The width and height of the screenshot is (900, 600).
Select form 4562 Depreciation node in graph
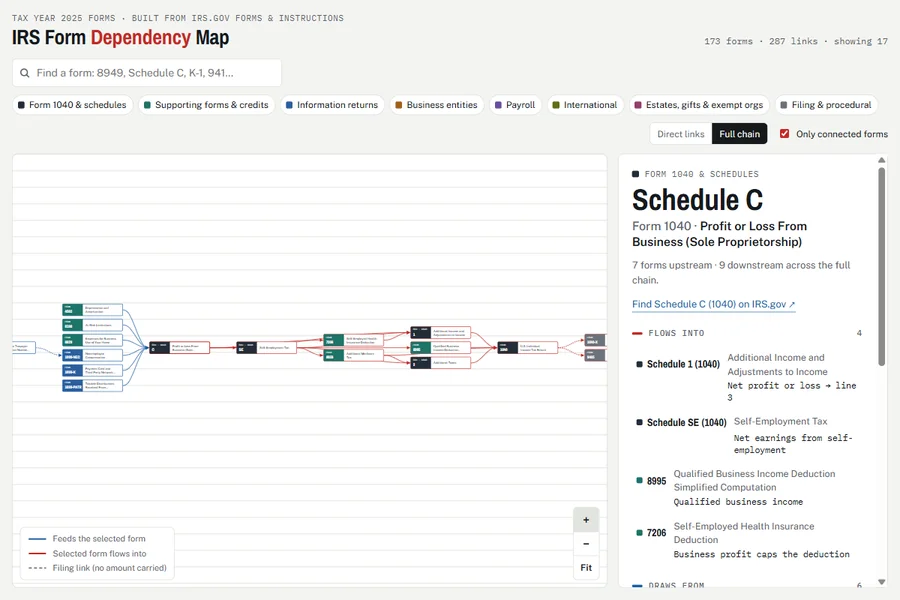coord(92,310)
